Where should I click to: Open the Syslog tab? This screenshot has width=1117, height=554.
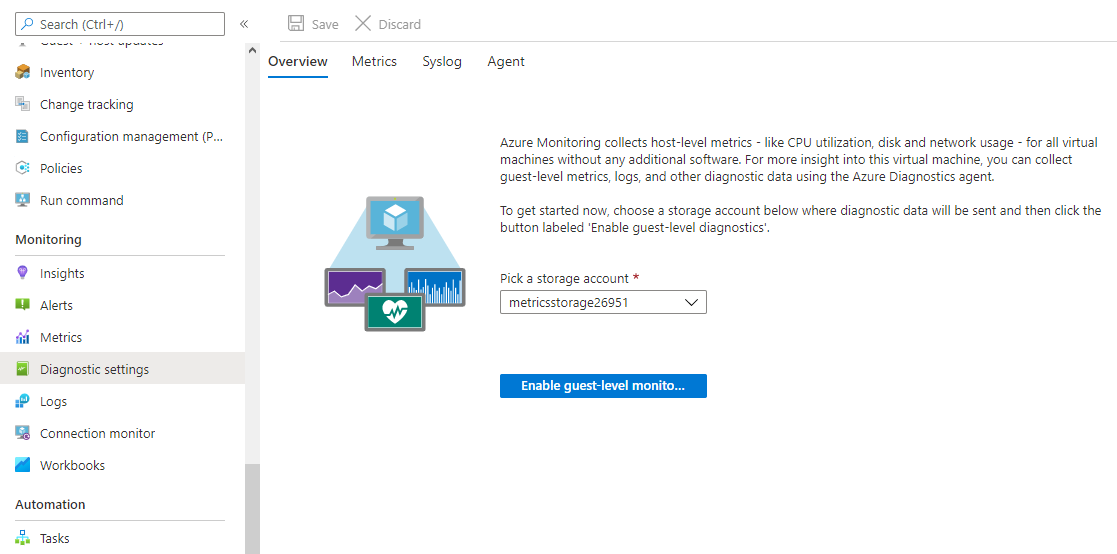coord(442,61)
